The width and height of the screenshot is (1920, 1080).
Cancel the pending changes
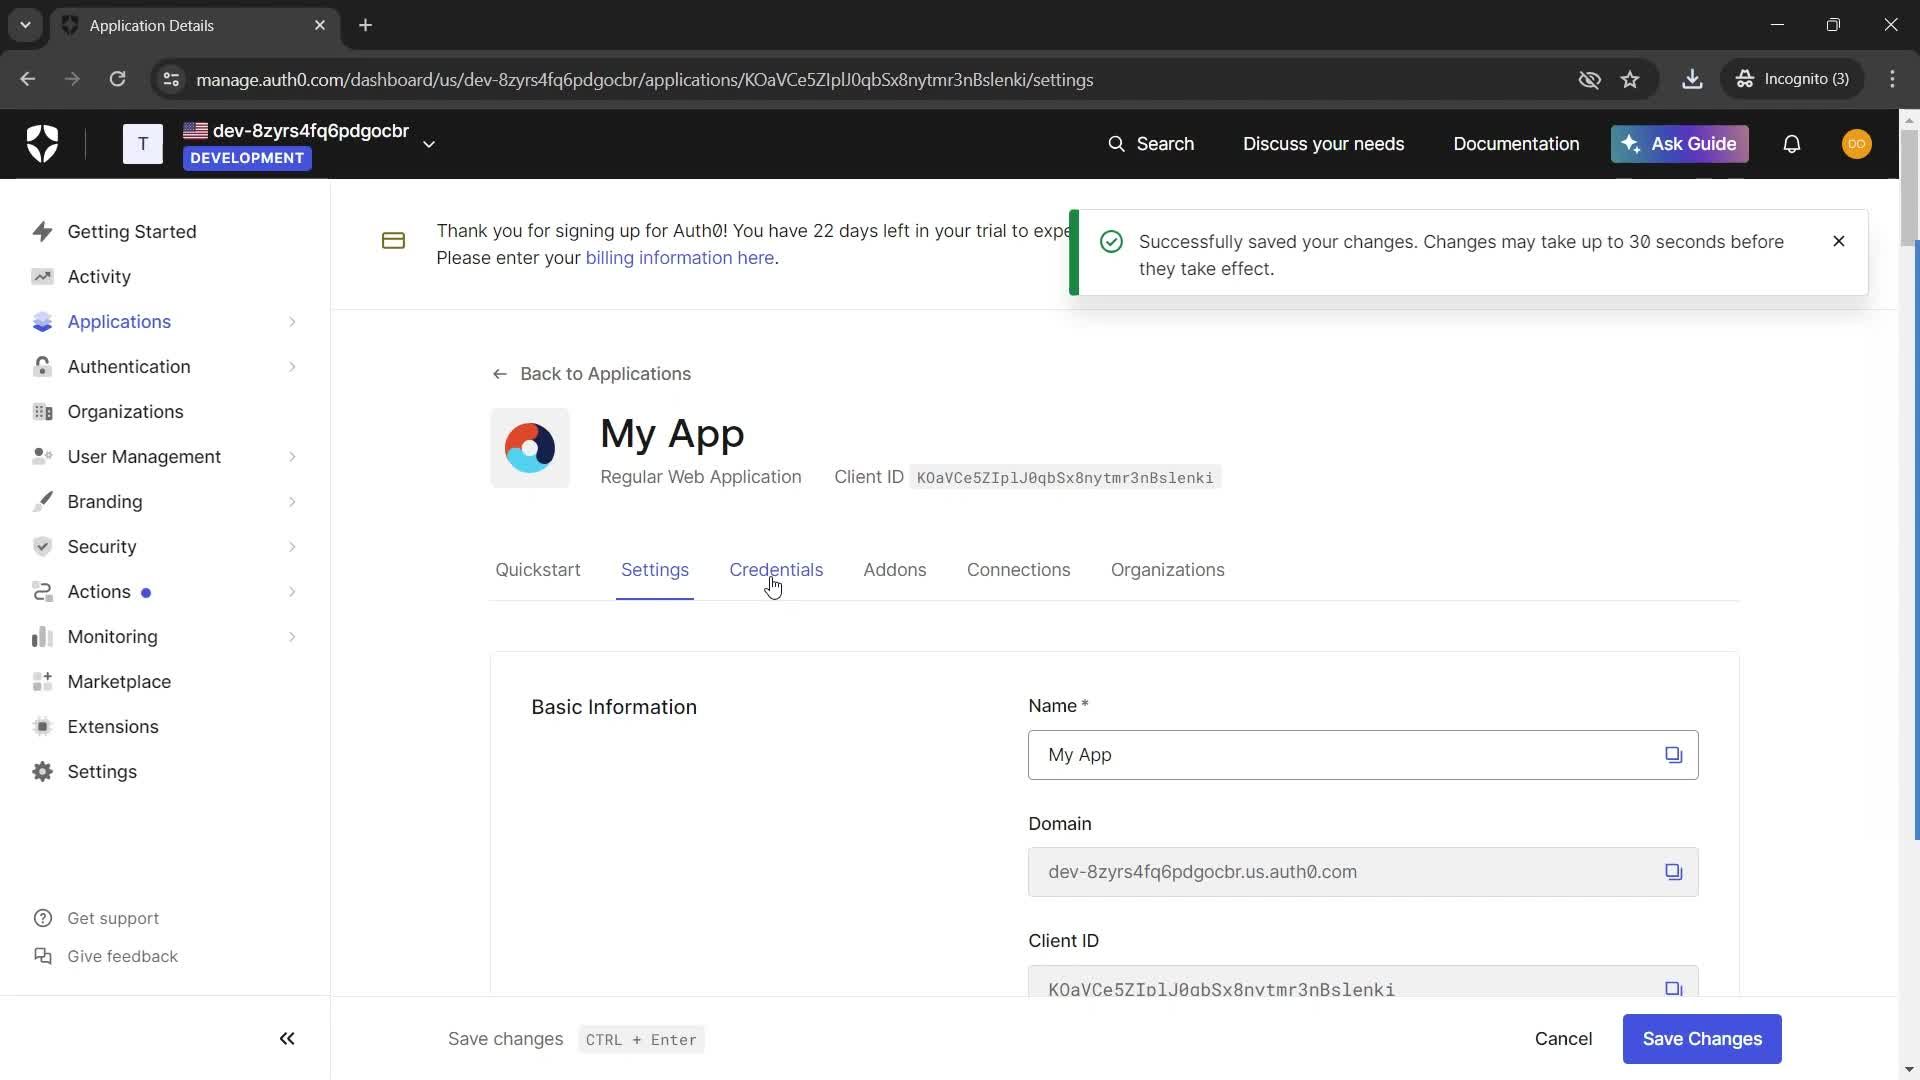pos(1563,1039)
